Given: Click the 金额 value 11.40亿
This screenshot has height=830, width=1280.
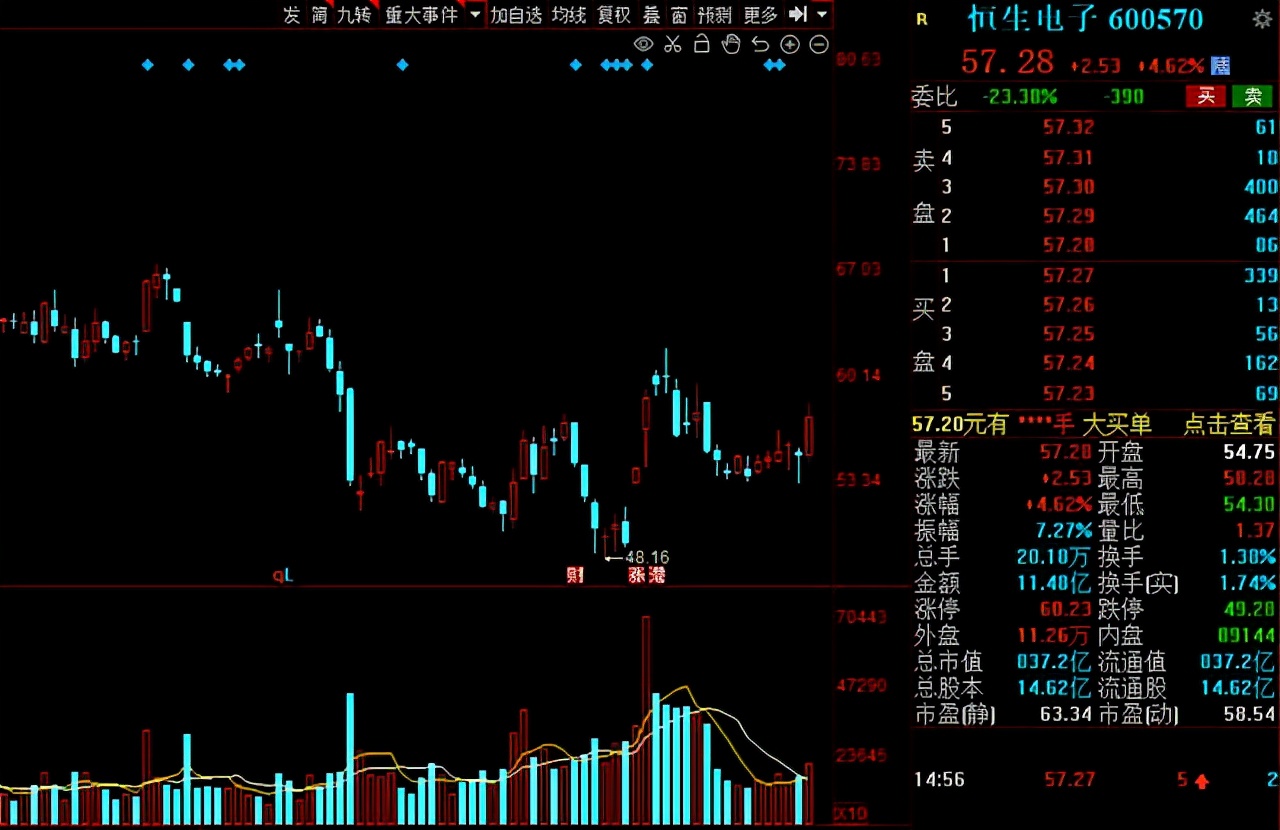Looking at the screenshot, I should coord(1054,582).
